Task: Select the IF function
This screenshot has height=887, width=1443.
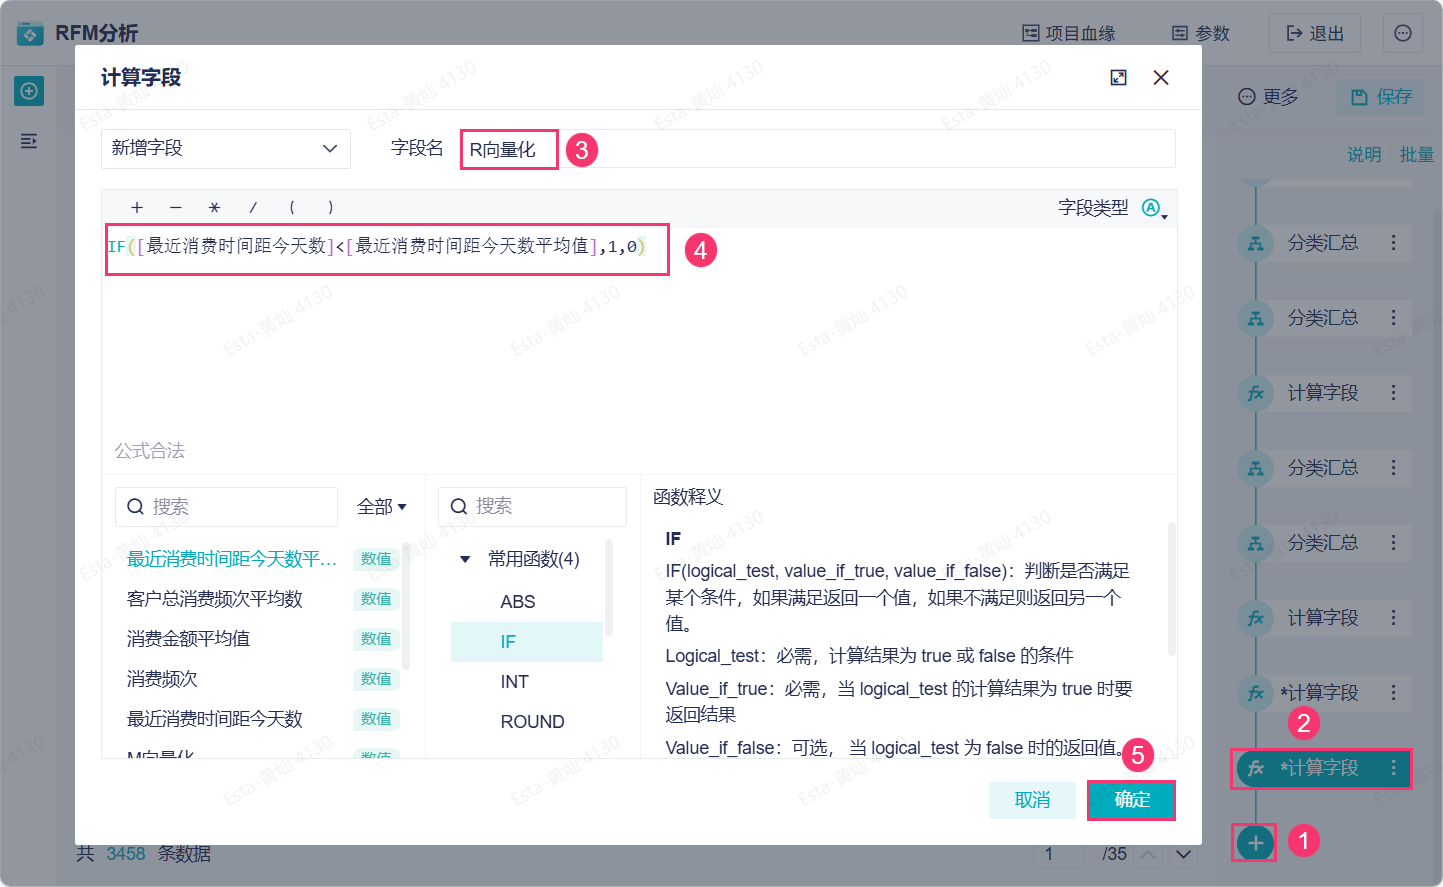Action: coord(527,642)
